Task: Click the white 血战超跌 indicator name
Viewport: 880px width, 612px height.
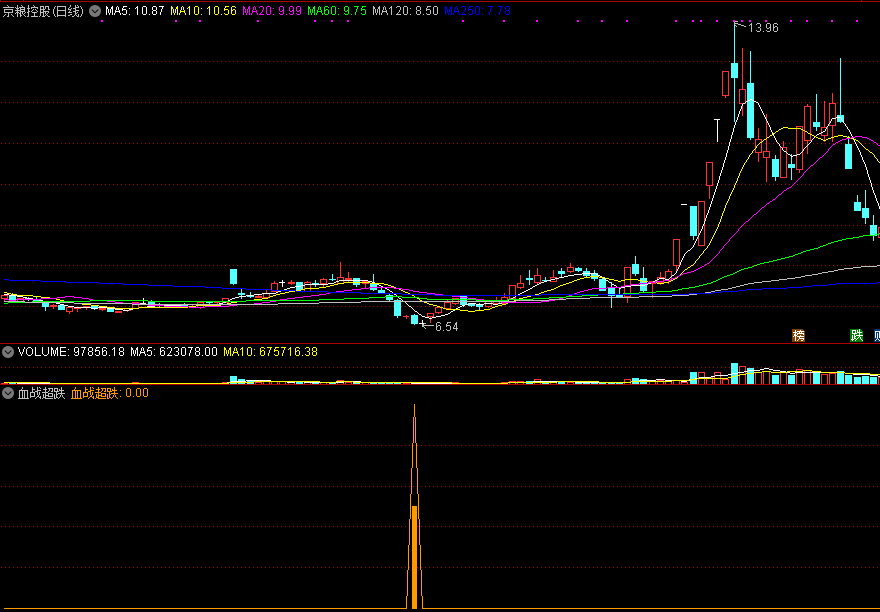Action: coord(42,393)
